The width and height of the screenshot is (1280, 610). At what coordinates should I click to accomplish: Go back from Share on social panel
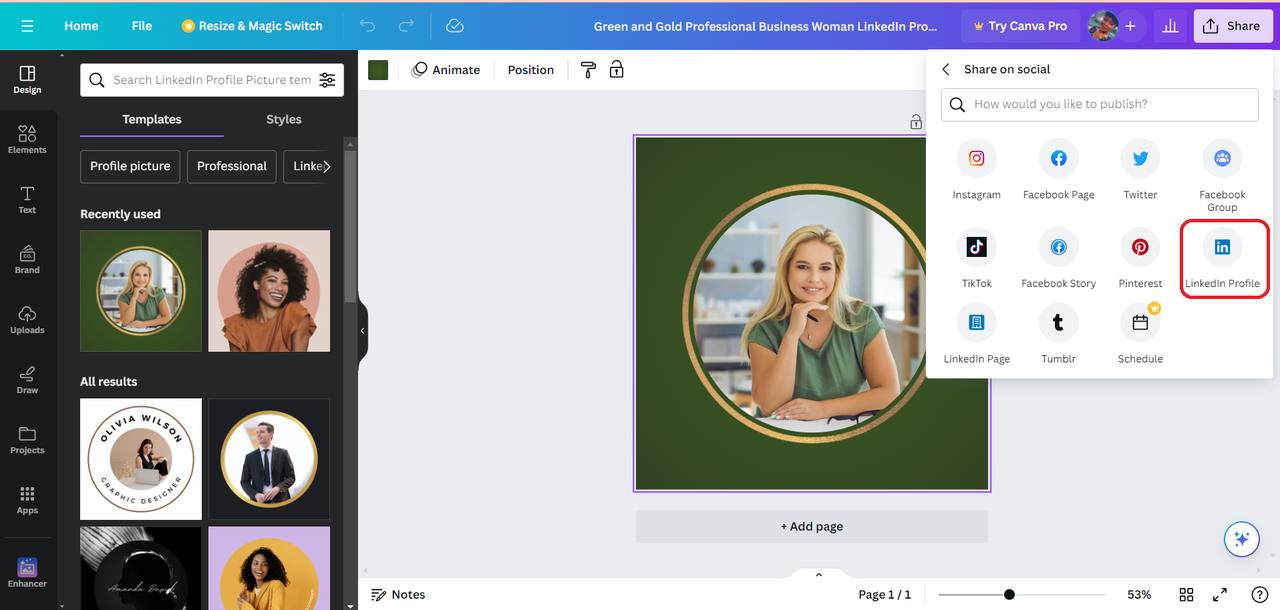(946, 69)
